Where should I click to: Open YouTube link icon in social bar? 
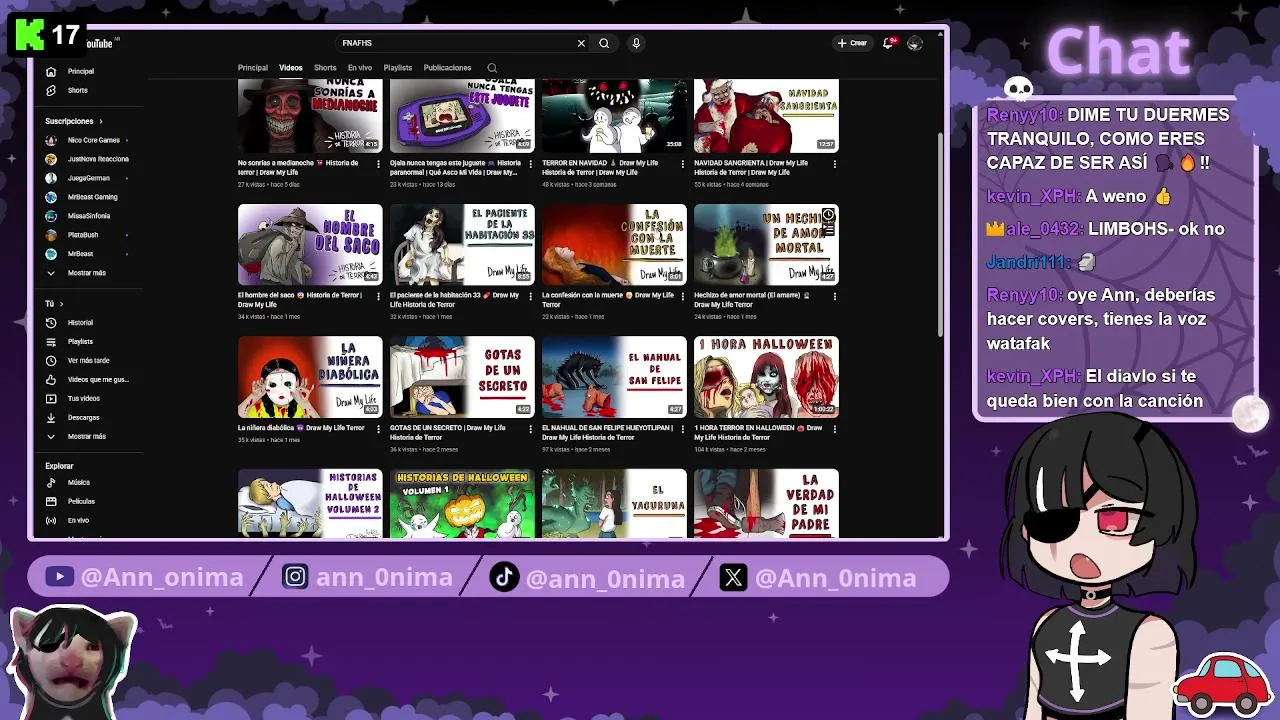pyautogui.click(x=59, y=577)
